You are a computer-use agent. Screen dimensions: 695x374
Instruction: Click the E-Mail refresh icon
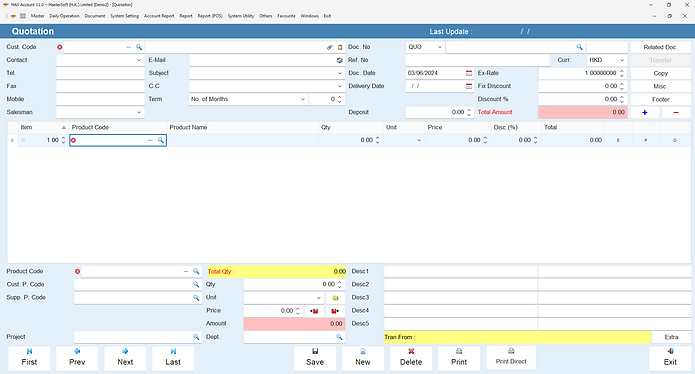[x=340, y=60]
